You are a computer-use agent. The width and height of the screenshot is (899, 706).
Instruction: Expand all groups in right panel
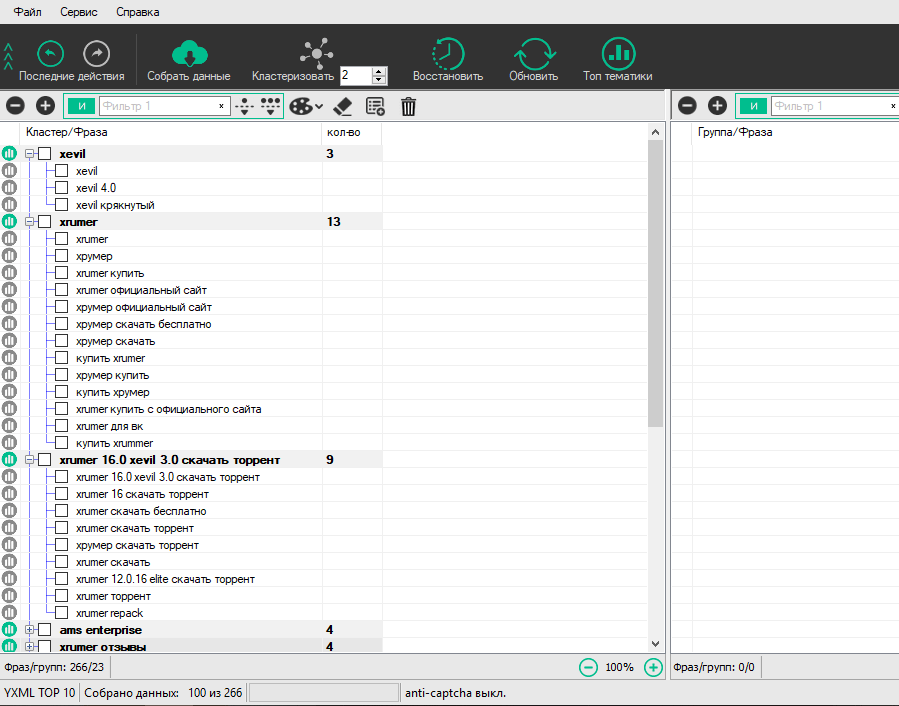pos(717,106)
